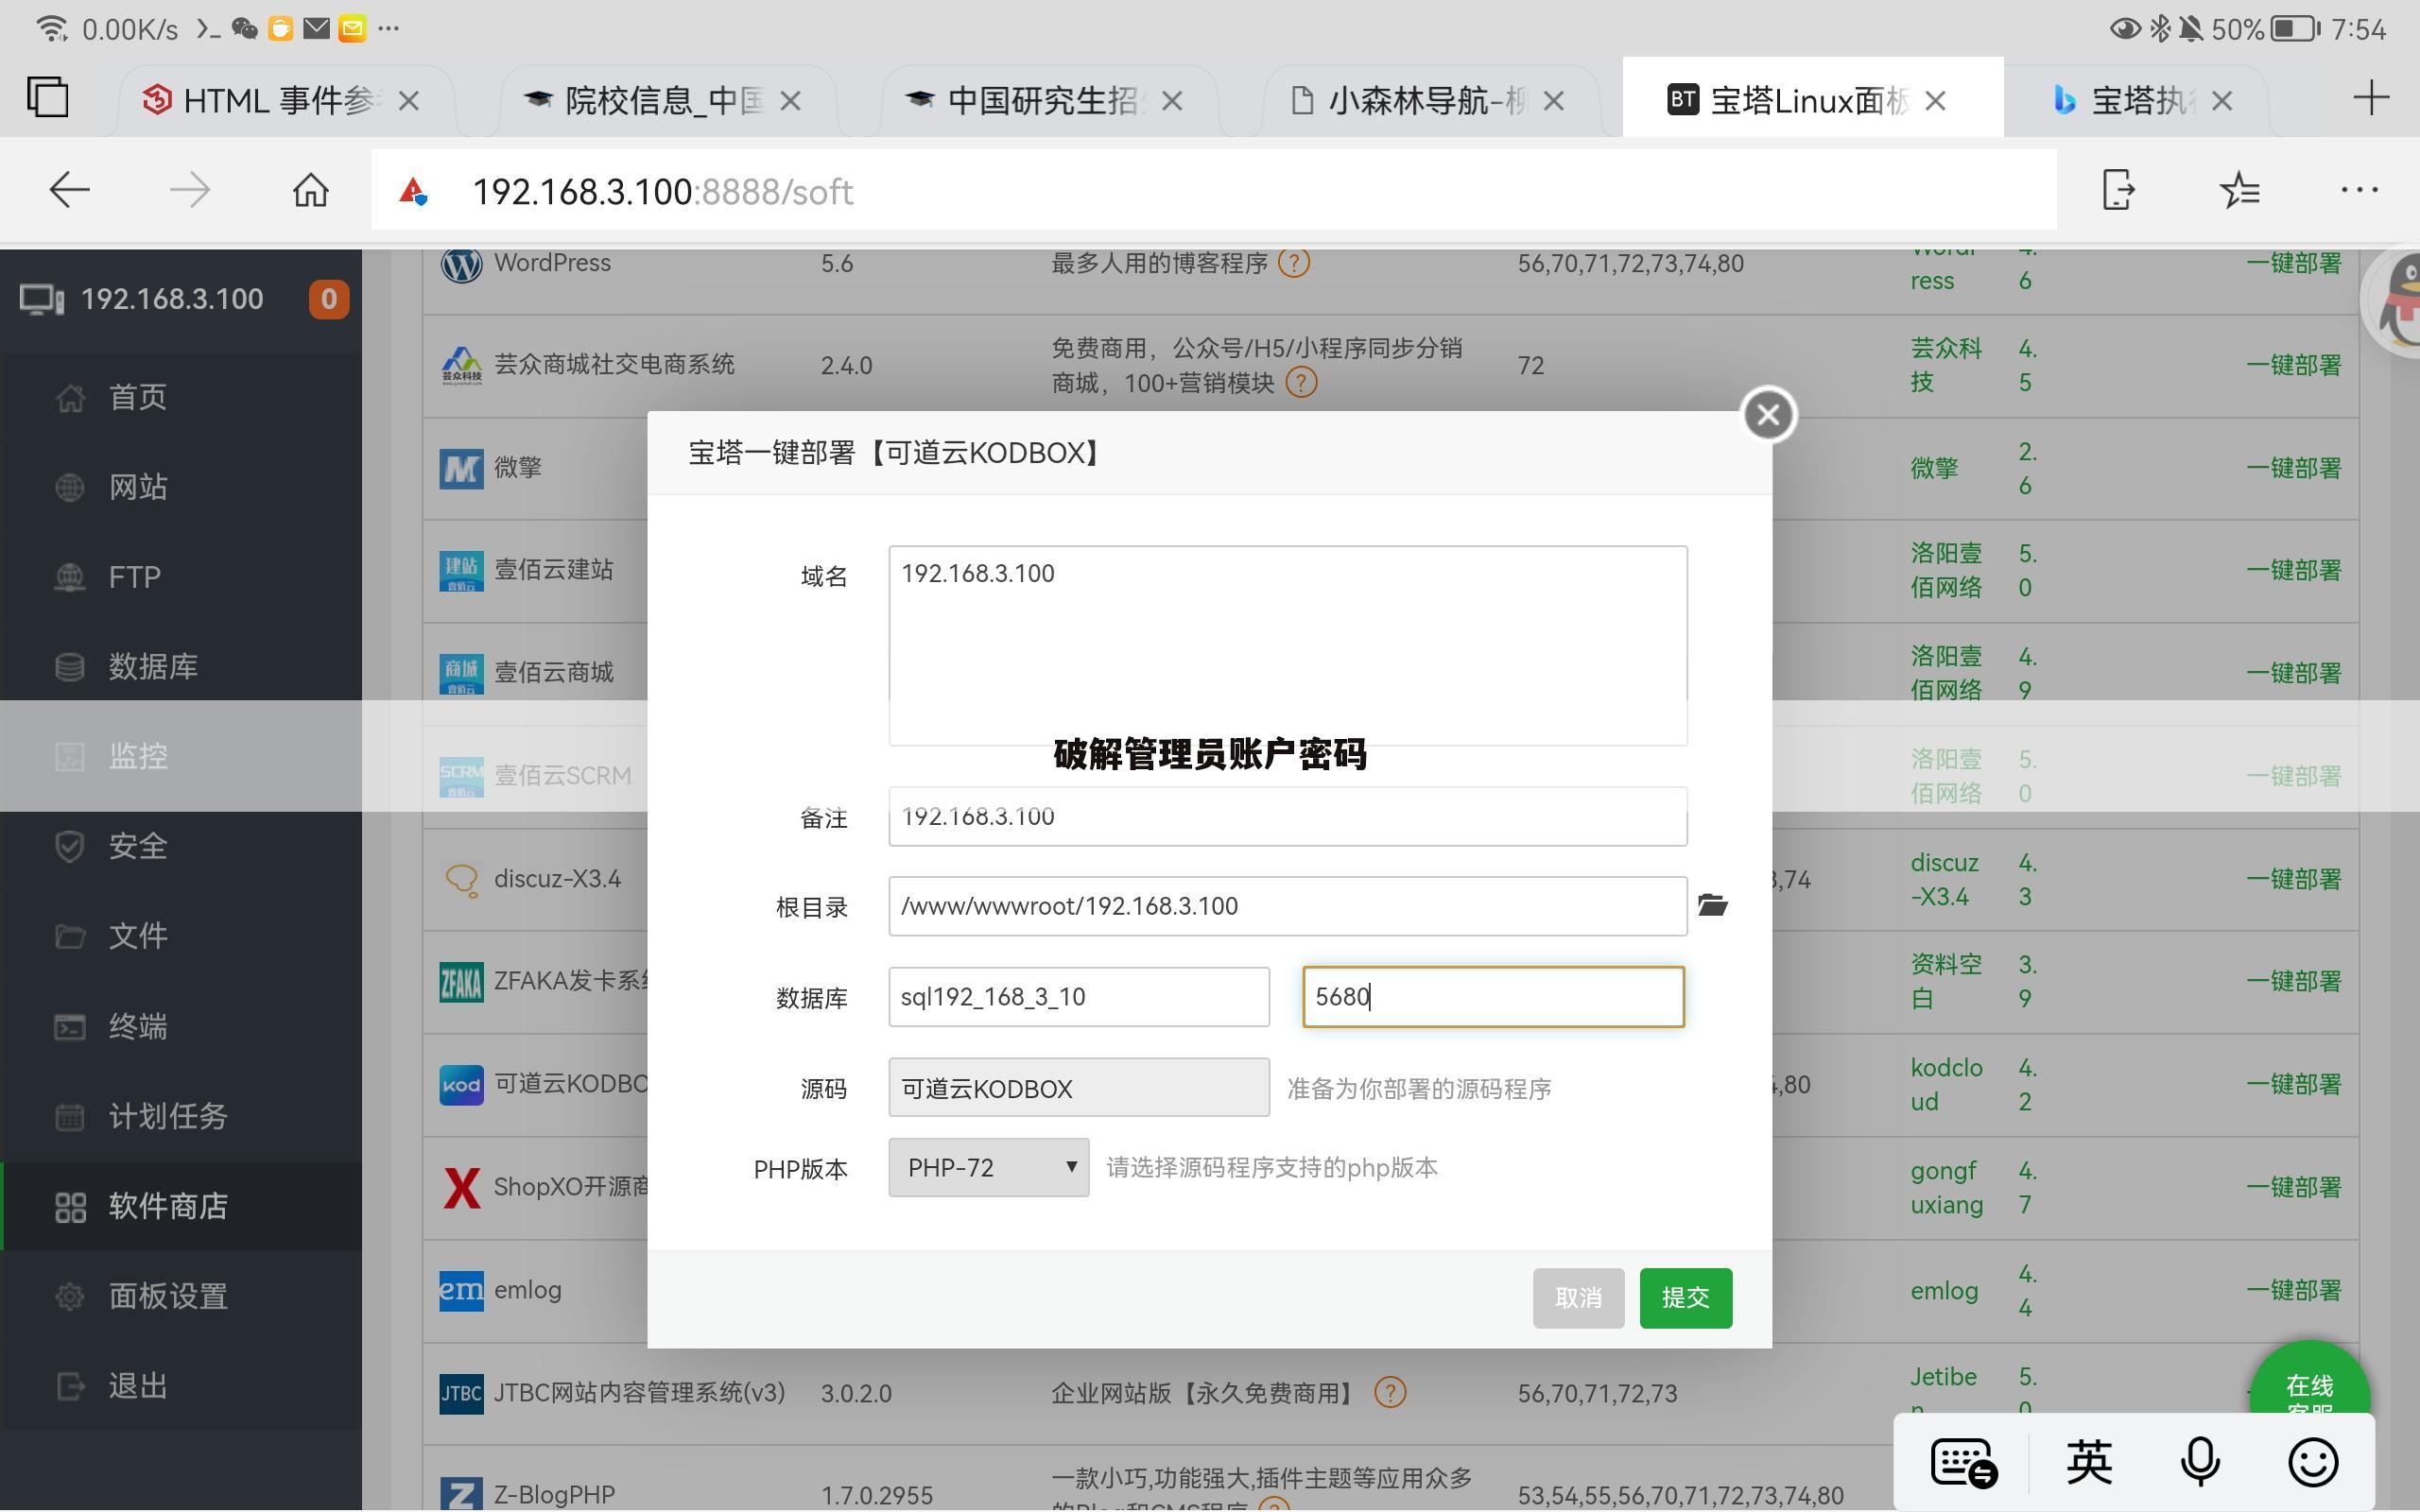
Task: Click the address bar URL 192.168.3.100:8888/soft
Action: [x=662, y=191]
